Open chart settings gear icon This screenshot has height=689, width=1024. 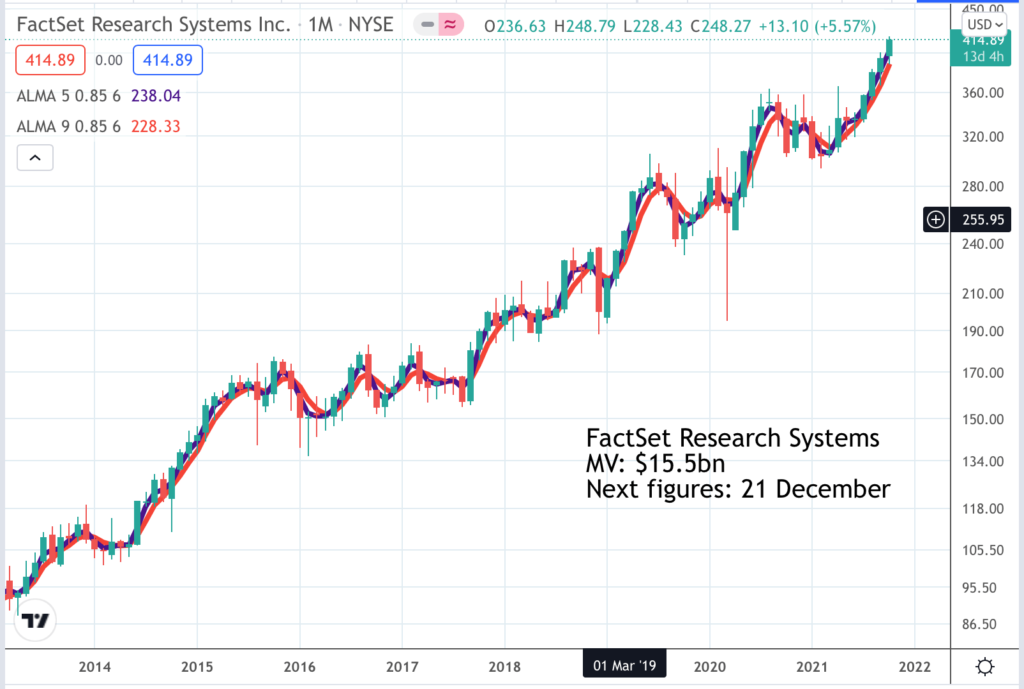984,667
